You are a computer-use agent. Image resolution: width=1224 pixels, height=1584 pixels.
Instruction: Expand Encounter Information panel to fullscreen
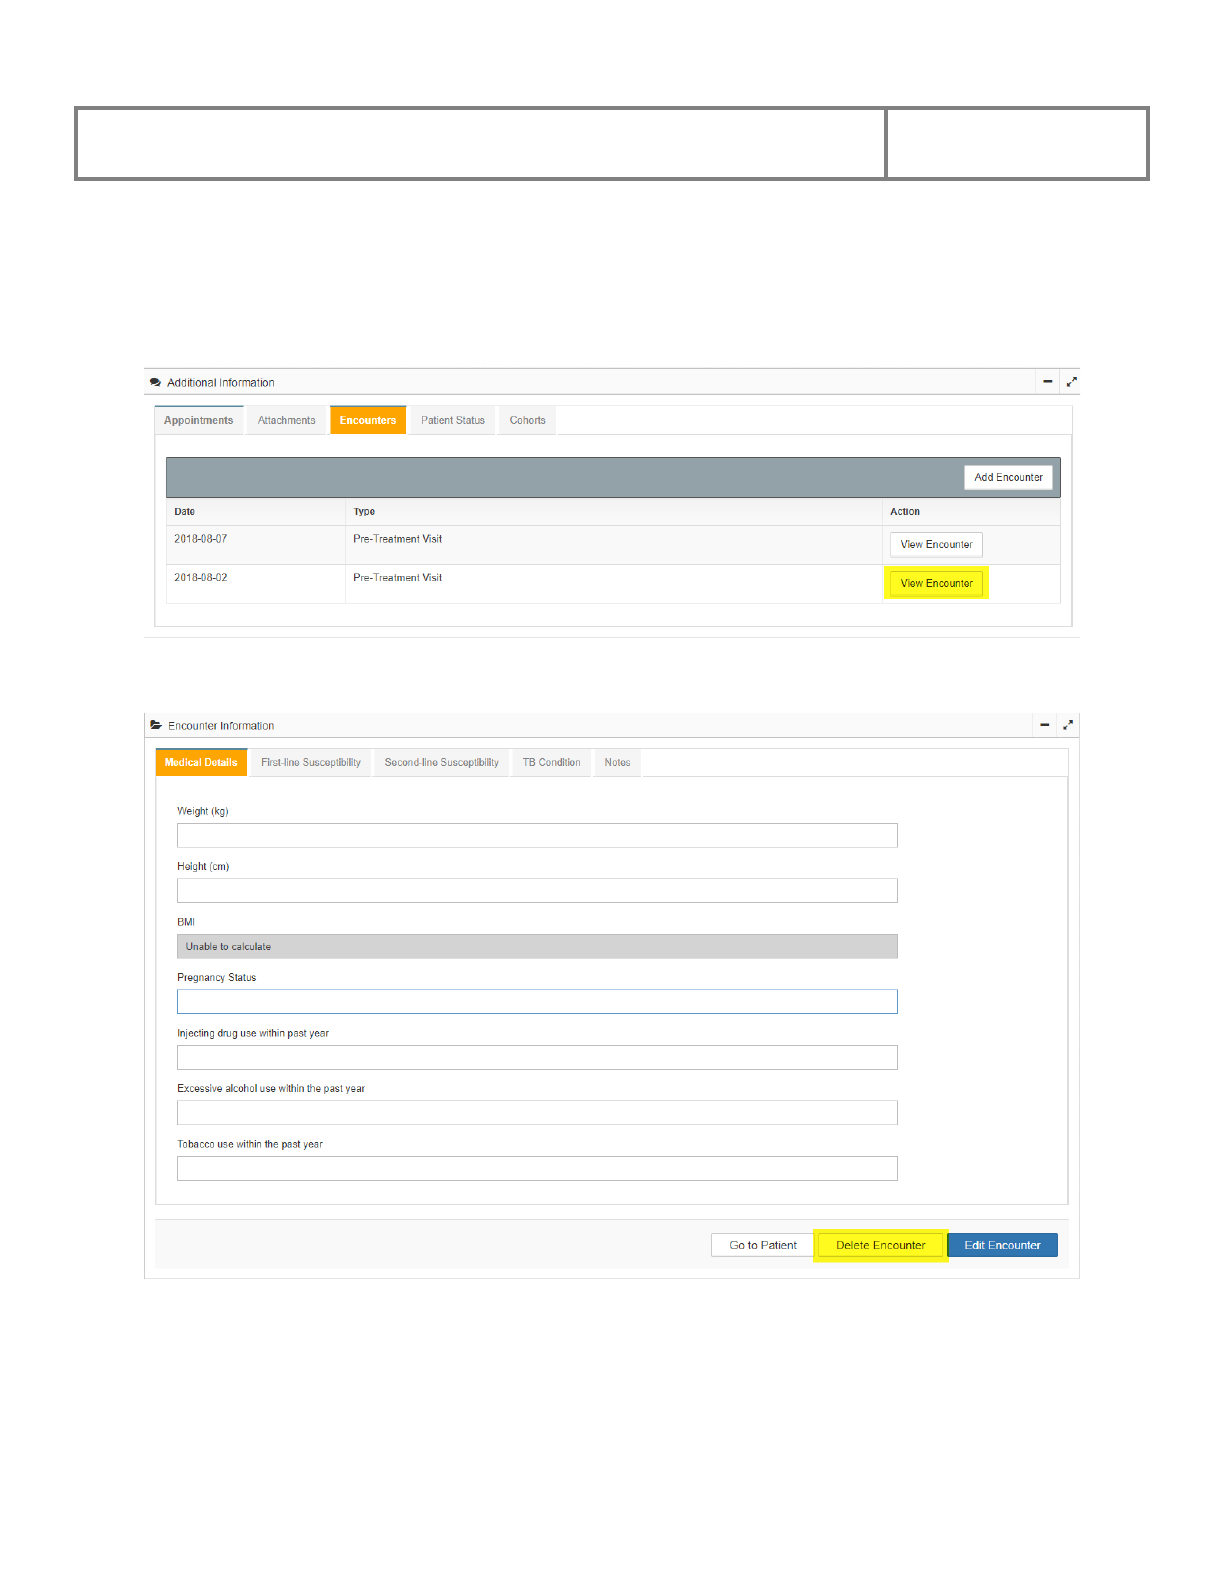(1068, 725)
